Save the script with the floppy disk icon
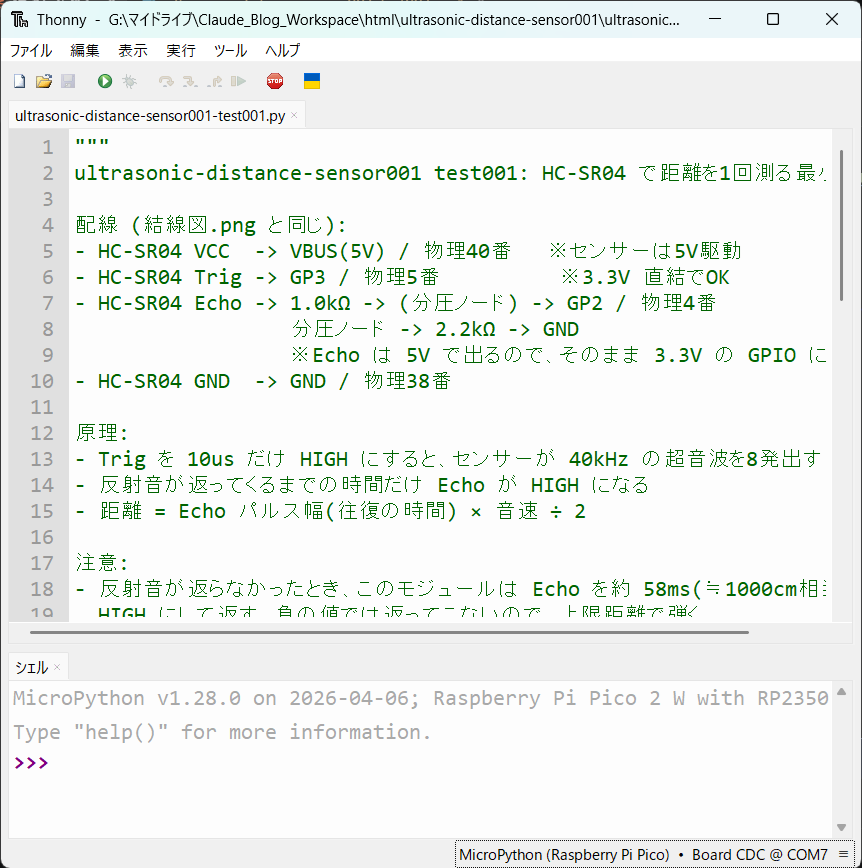The height and width of the screenshot is (868, 862). [68, 81]
